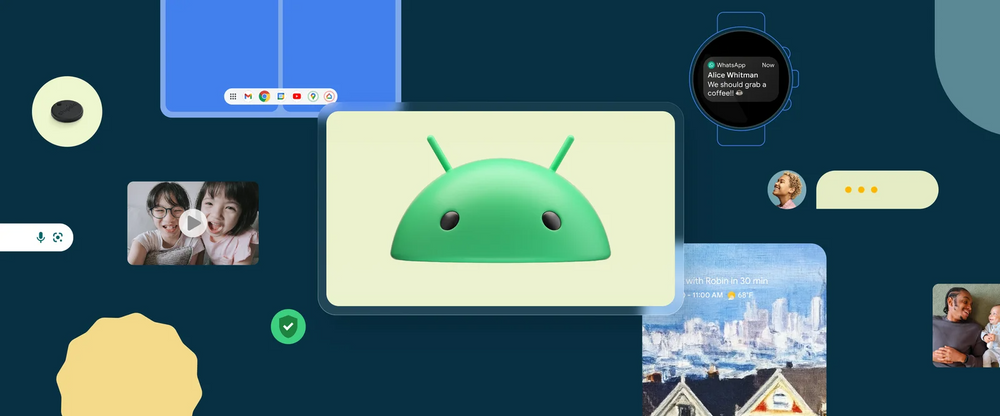This screenshot has height=416, width=1000.
Task: Open YouTube from the tablet taskbar
Action: click(297, 96)
